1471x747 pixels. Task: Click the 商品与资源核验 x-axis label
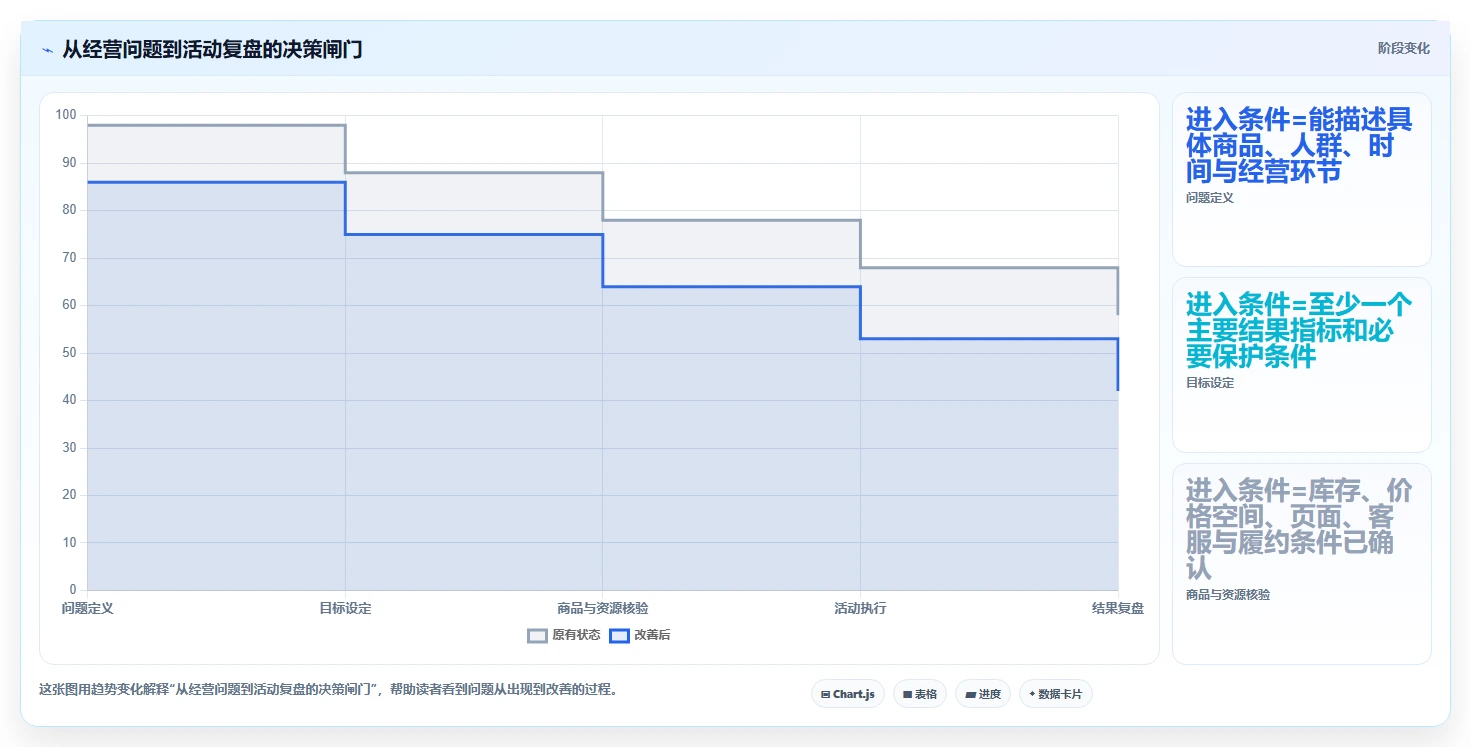[x=603, y=608]
